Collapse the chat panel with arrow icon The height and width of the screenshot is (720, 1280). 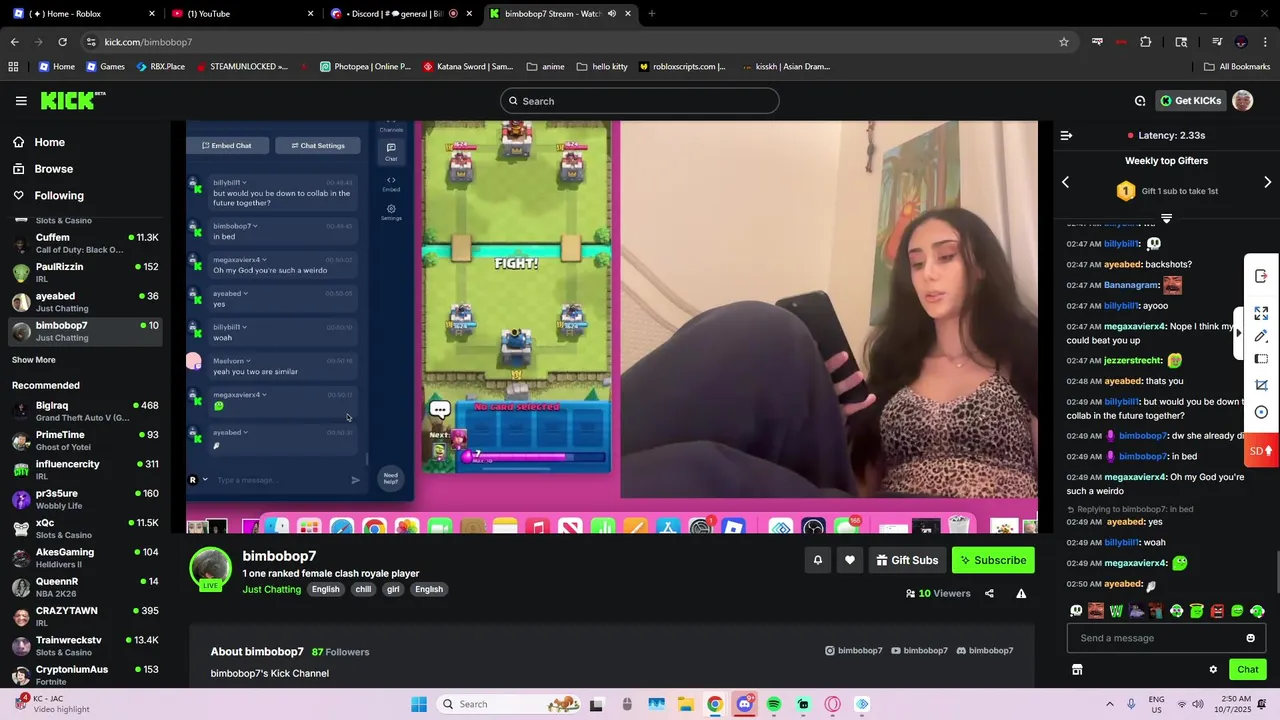pos(1066,135)
